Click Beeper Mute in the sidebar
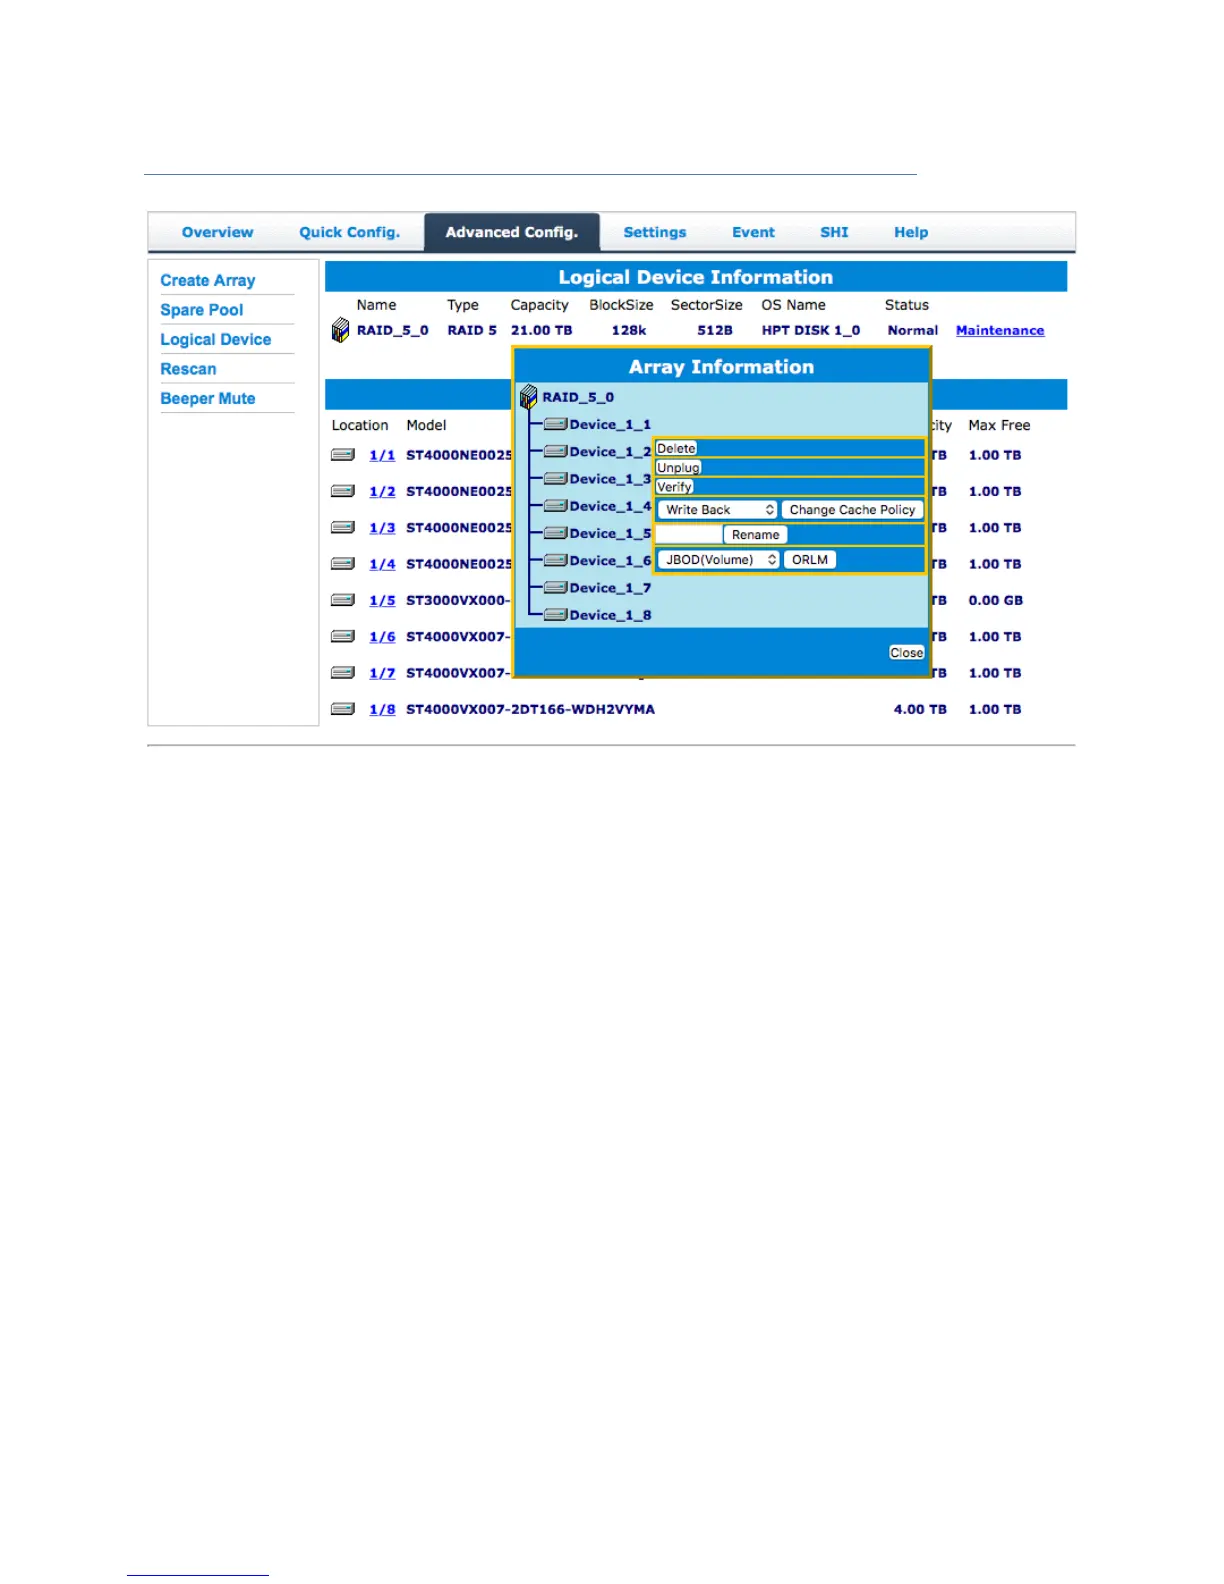The width and height of the screenshot is (1224, 1584). (x=208, y=399)
